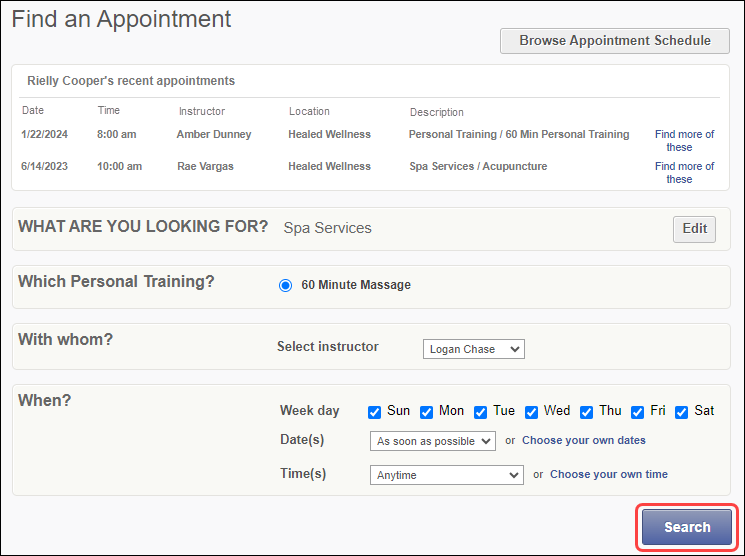Screen dimensions: 745x556
Task: Toggle the Tue weekday checkbox
Action: click(480, 412)
